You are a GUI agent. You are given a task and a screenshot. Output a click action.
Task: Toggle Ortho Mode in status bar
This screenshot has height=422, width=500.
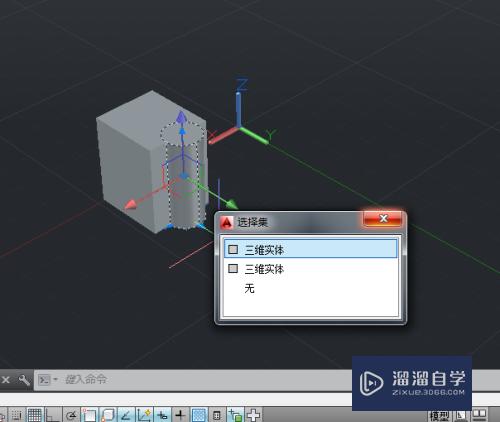[53, 415]
